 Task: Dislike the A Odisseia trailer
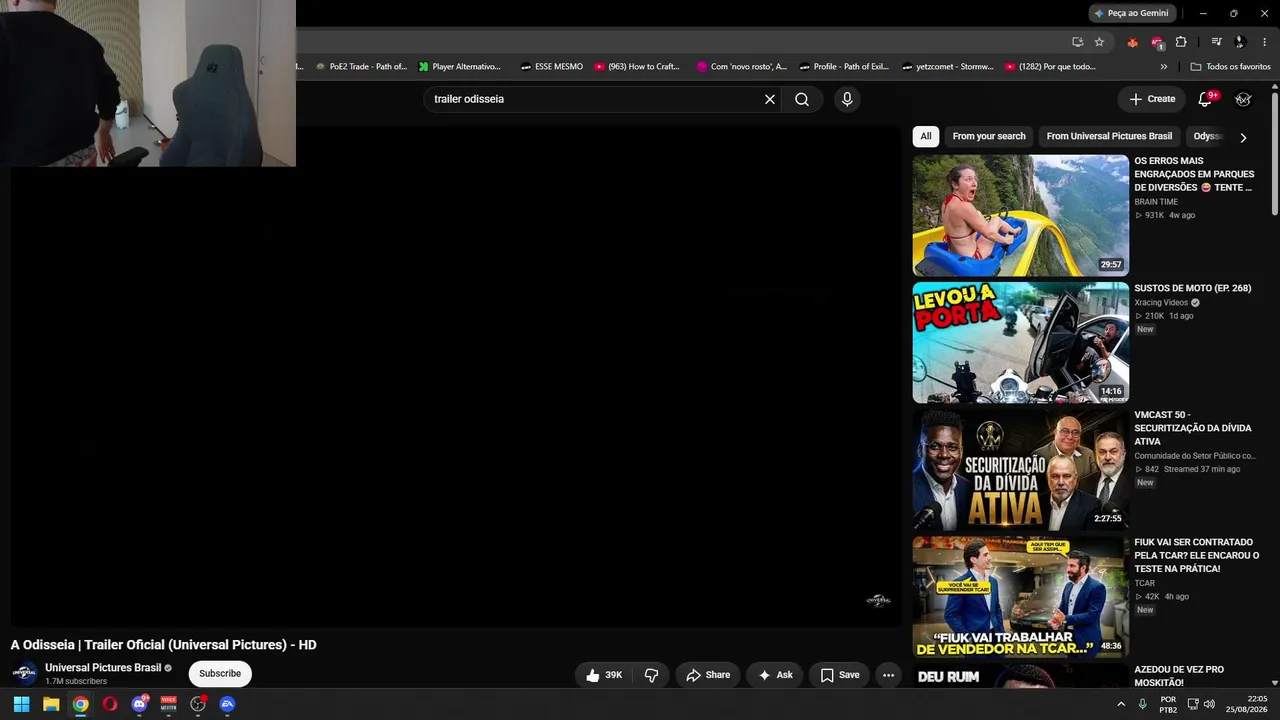(651, 675)
